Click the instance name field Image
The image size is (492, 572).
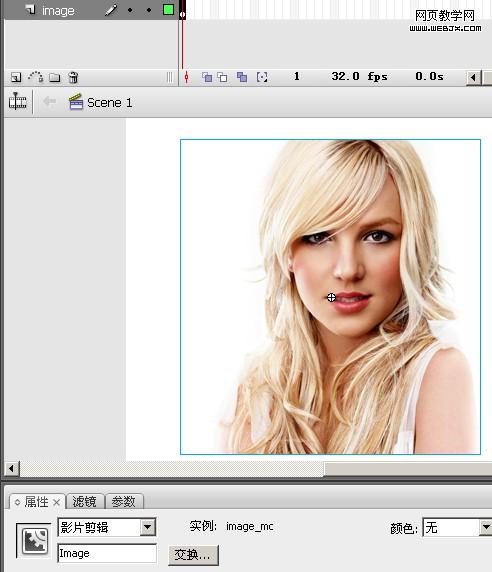point(107,553)
